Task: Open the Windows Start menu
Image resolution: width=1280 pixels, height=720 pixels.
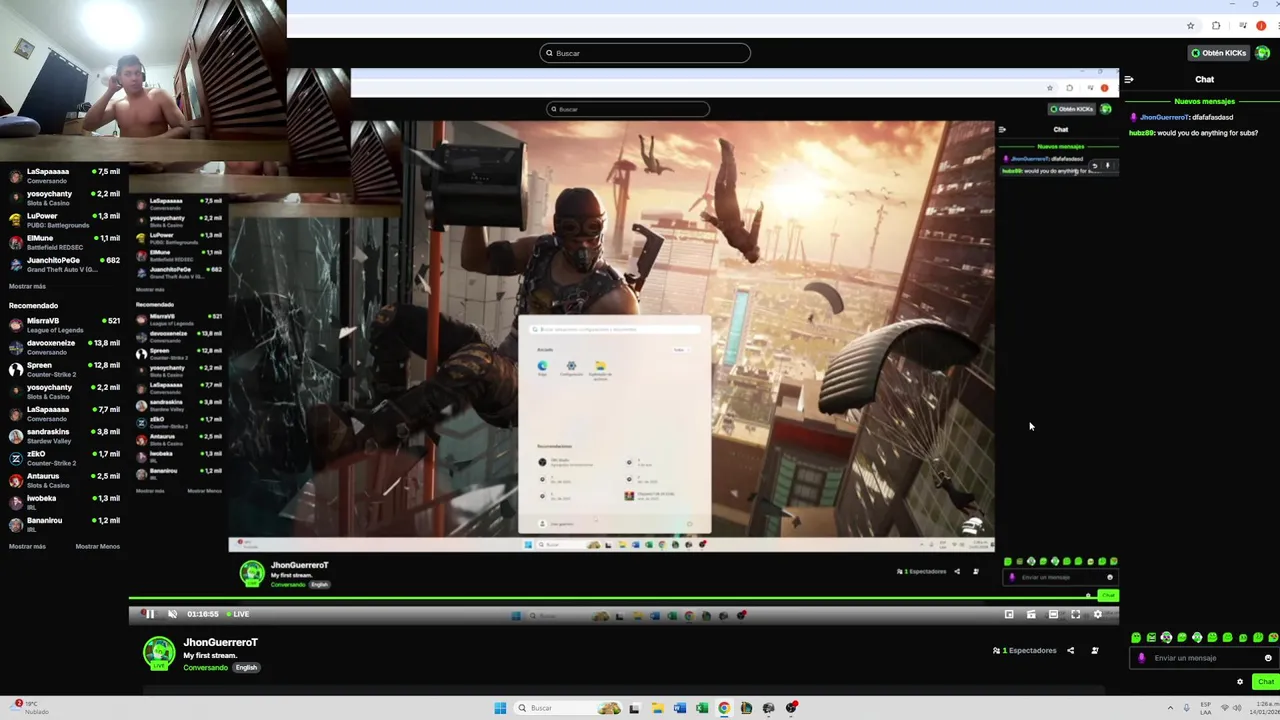Action: pyautogui.click(x=500, y=708)
